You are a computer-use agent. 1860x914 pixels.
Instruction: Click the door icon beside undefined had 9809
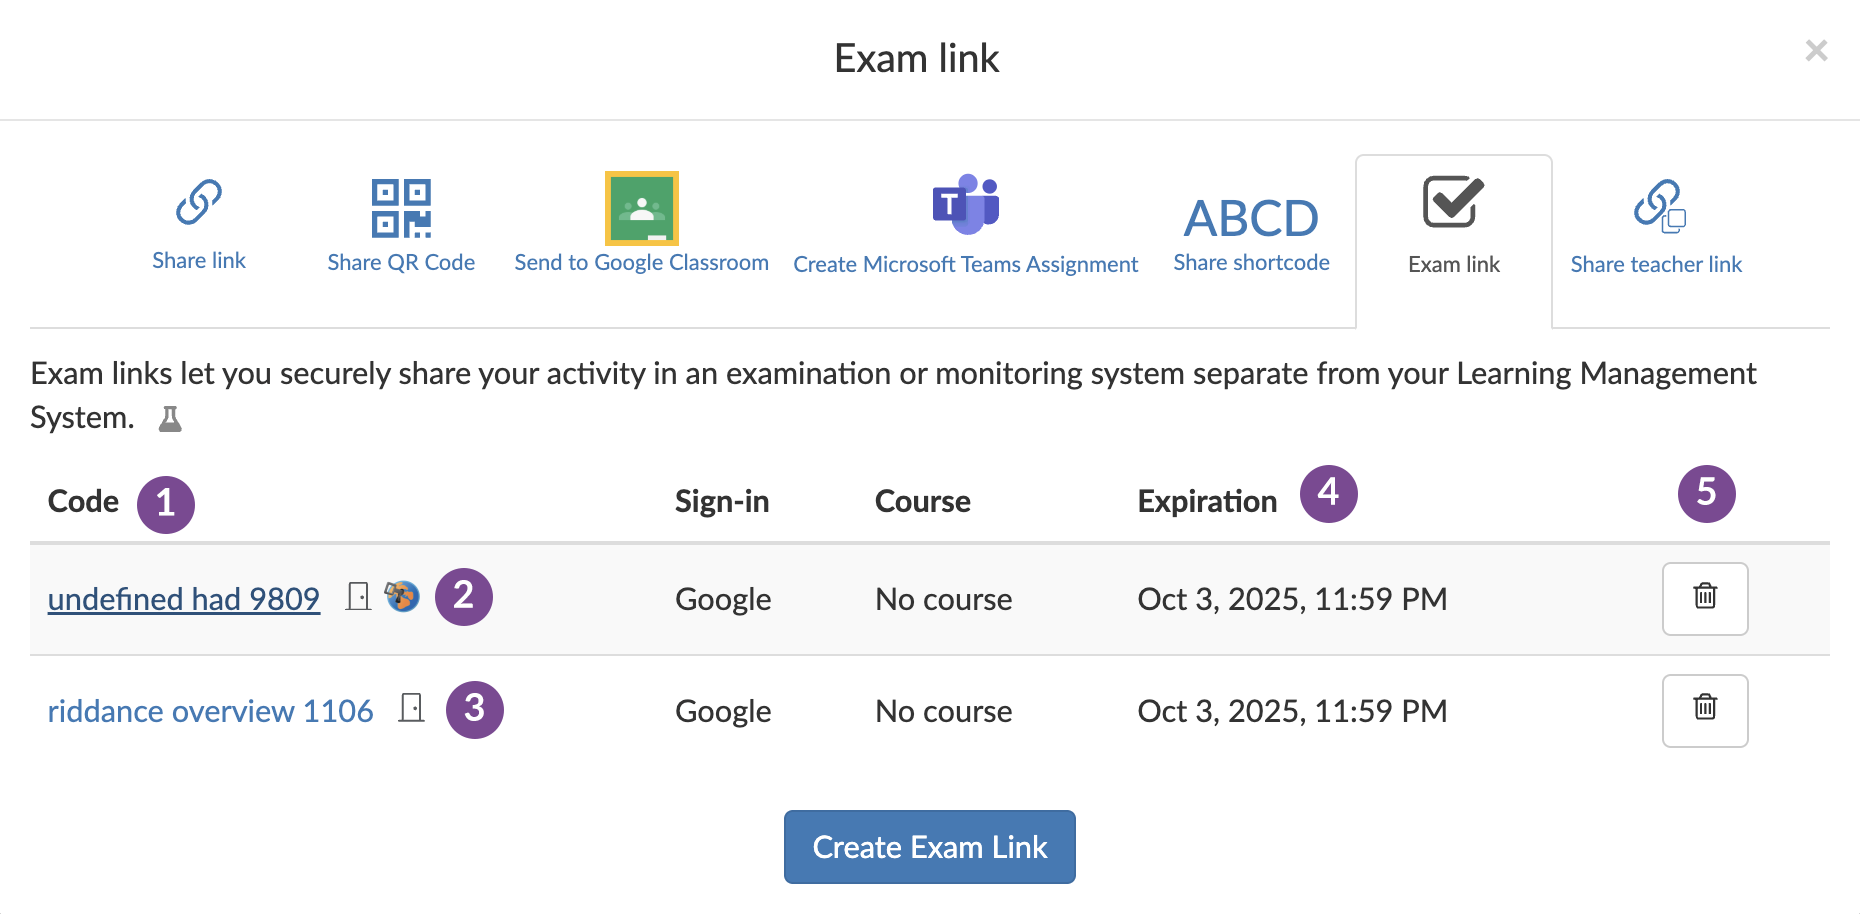357,596
